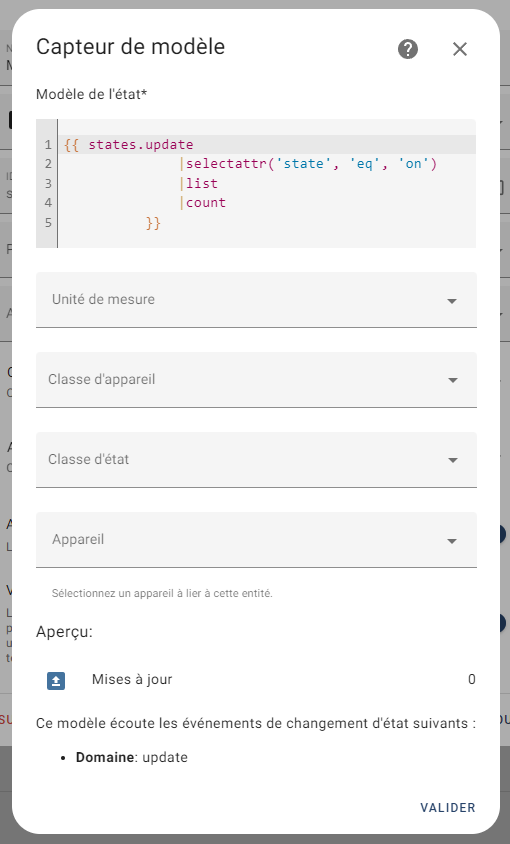Click the selectattr line in template editor
Viewport: 510px width, 844px height.
tap(311, 164)
